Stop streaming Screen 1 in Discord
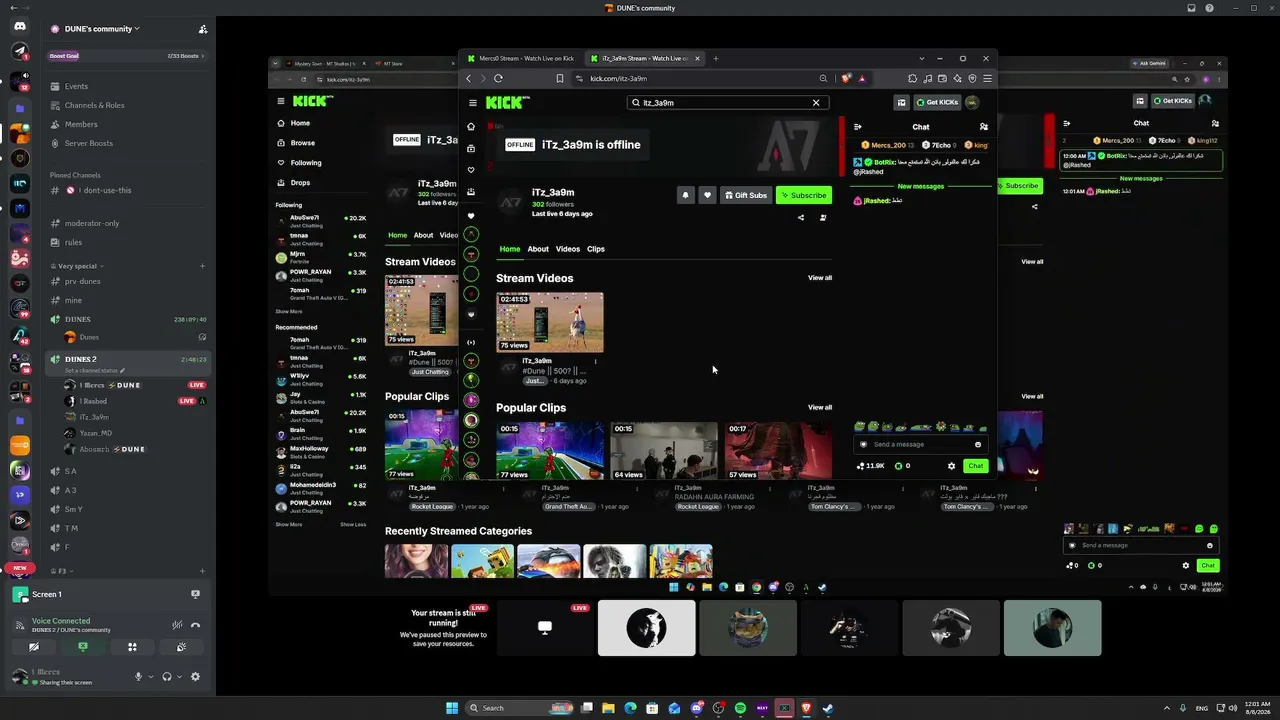1280x720 pixels. point(195,594)
